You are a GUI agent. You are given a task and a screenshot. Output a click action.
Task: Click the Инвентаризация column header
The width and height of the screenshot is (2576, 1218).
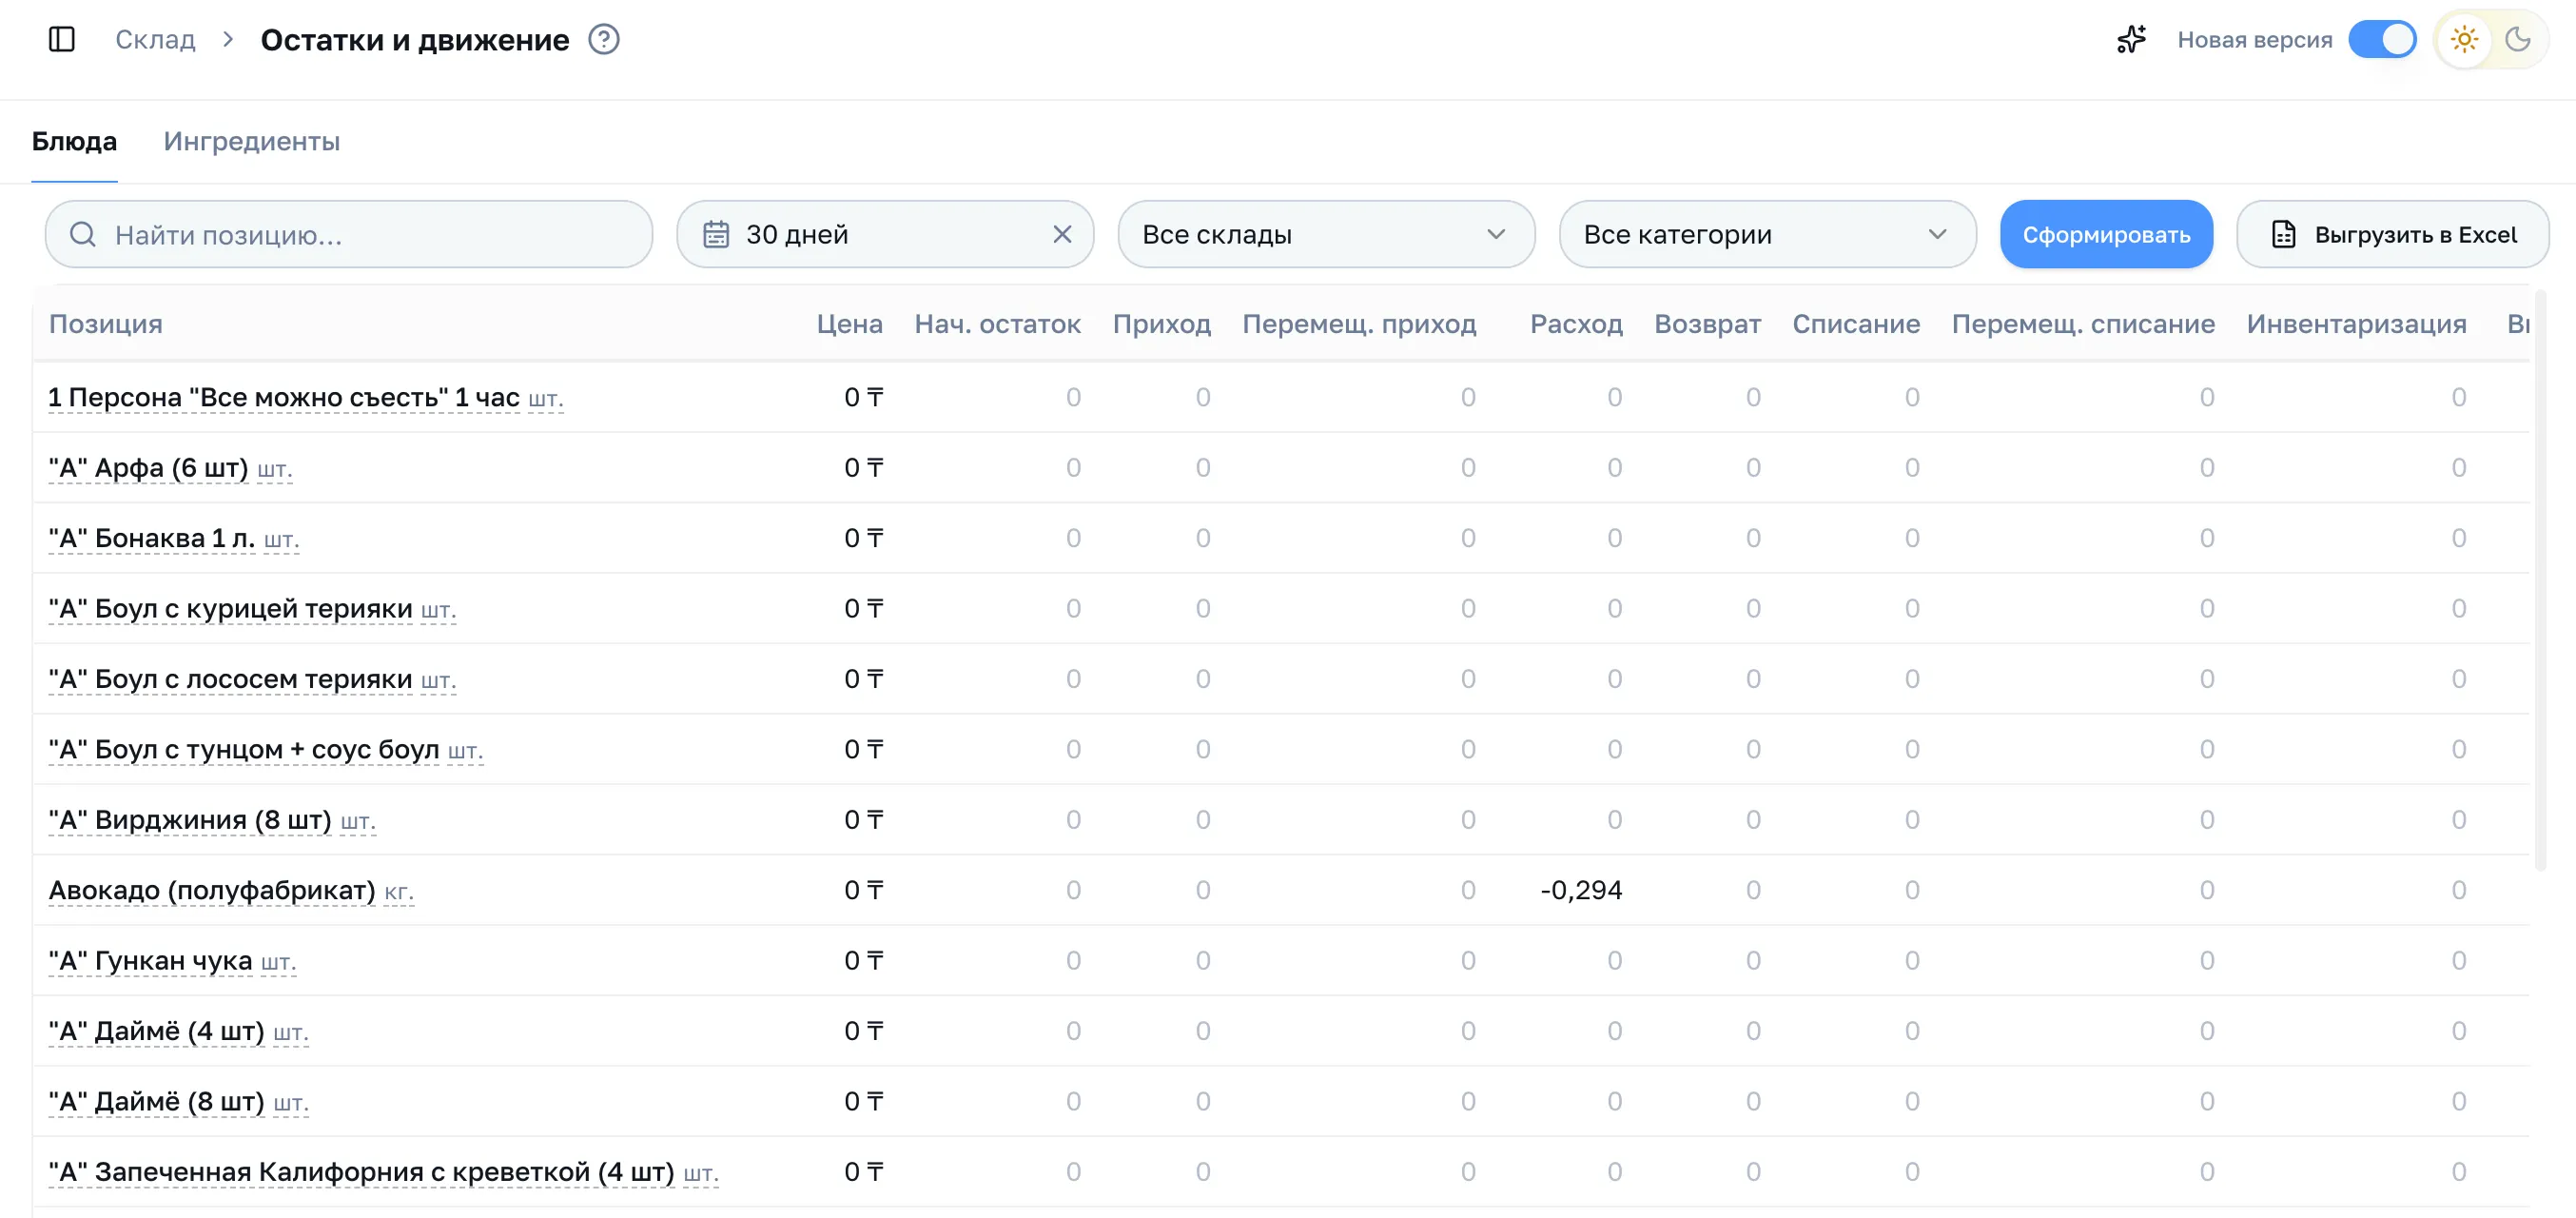tap(2356, 324)
